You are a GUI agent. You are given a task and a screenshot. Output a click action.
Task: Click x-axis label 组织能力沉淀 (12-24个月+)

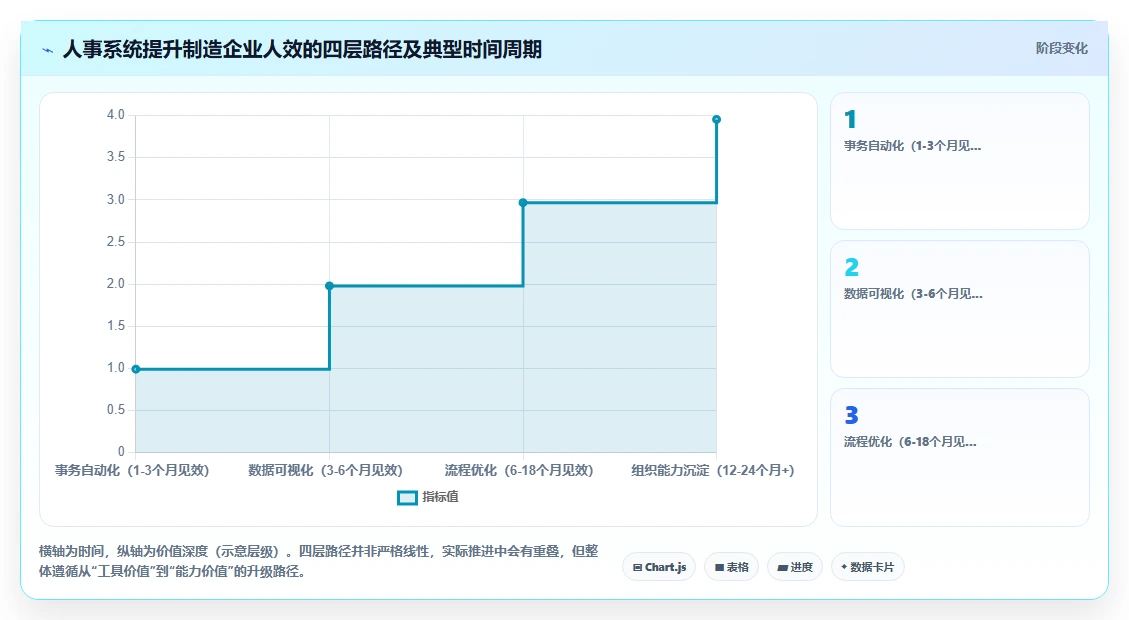[713, 470]
